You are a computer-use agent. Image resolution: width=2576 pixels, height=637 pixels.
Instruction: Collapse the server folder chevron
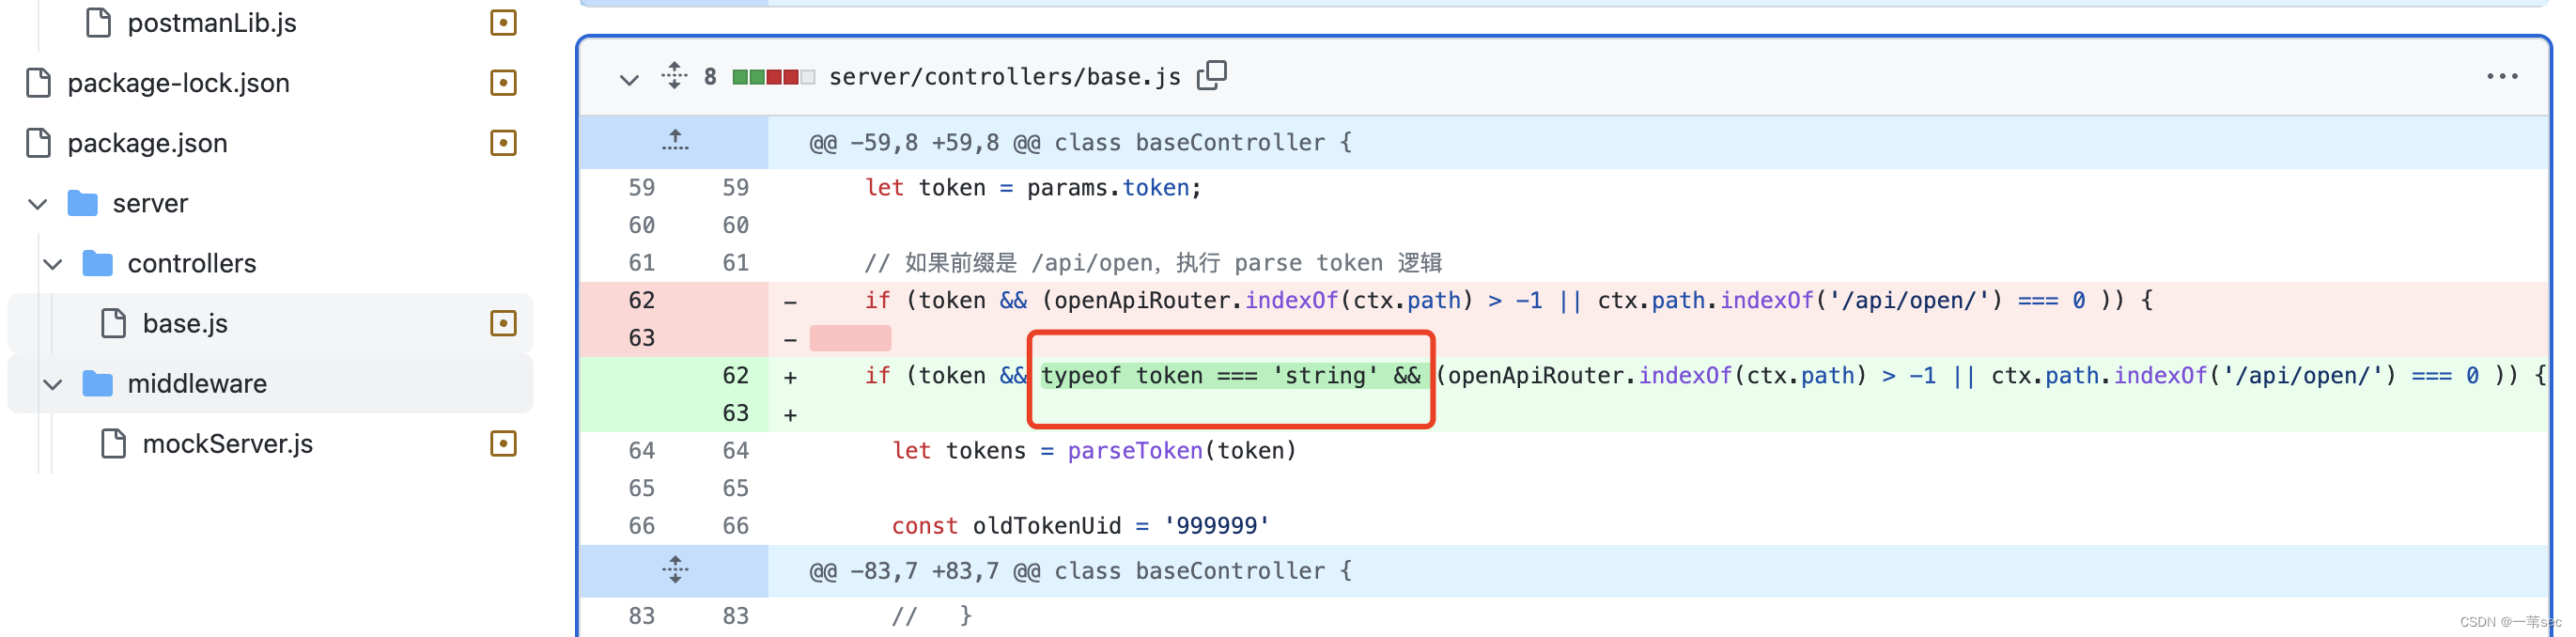(38, 203)
